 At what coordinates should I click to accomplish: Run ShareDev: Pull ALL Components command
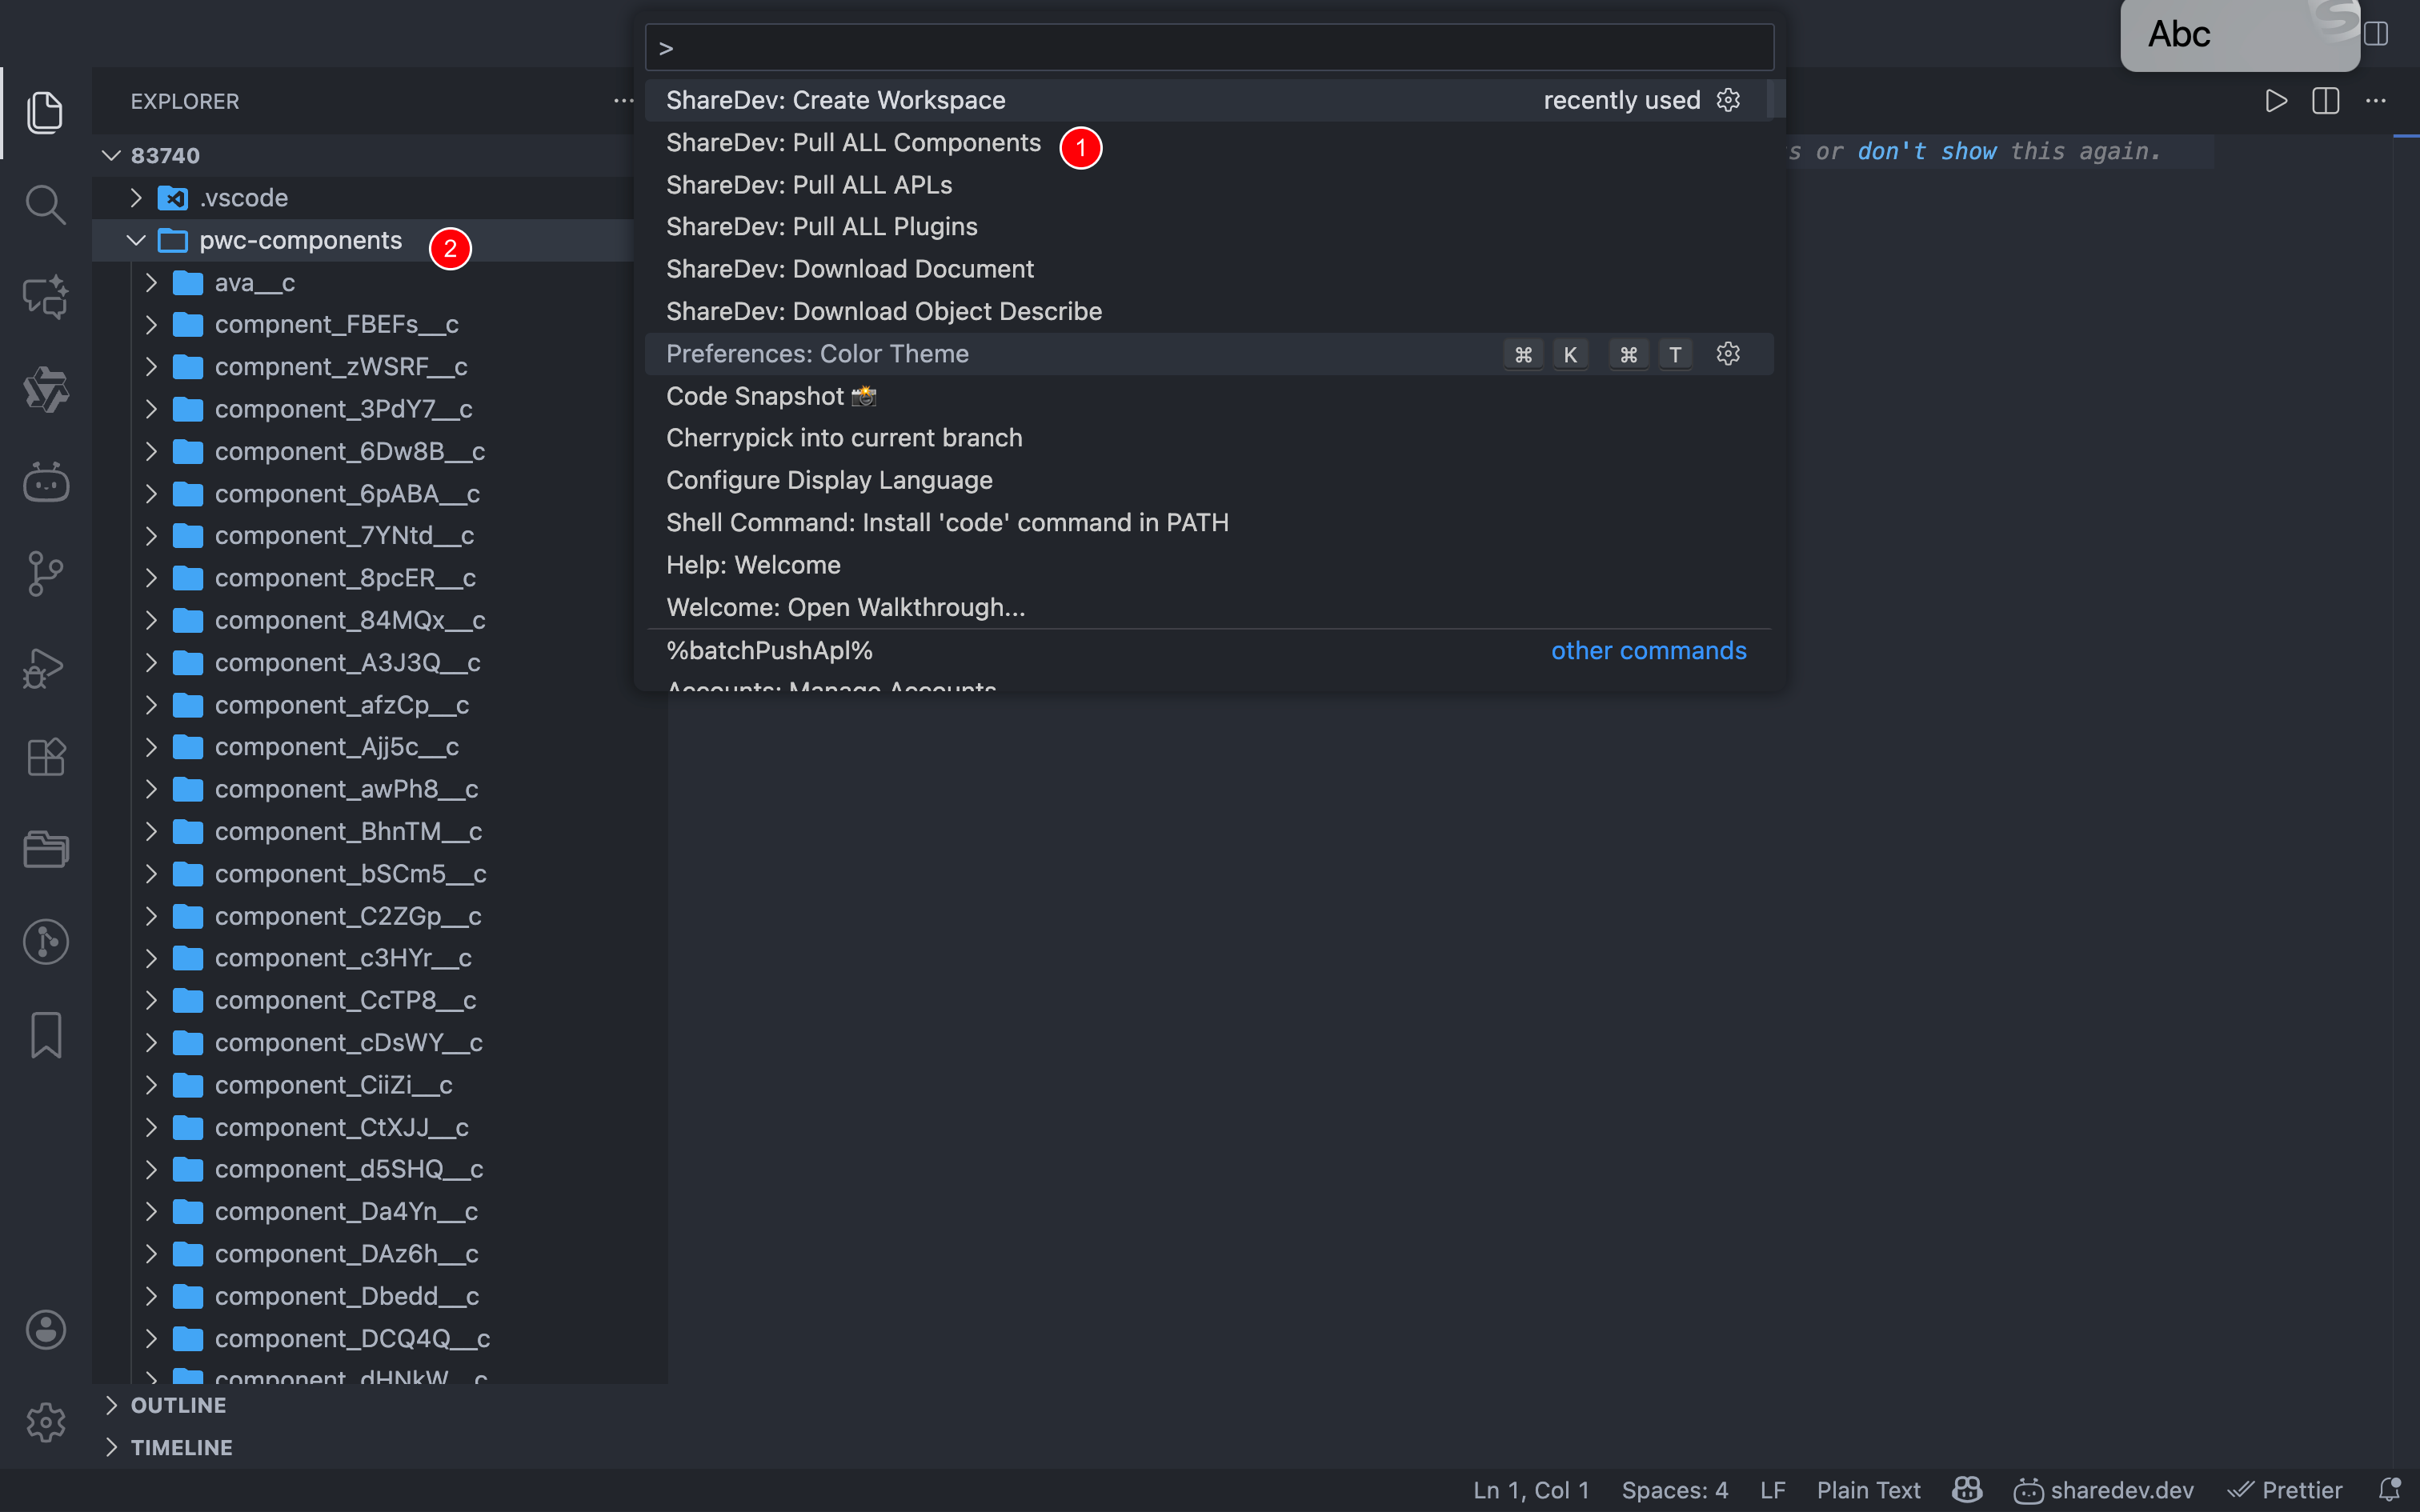853,143
